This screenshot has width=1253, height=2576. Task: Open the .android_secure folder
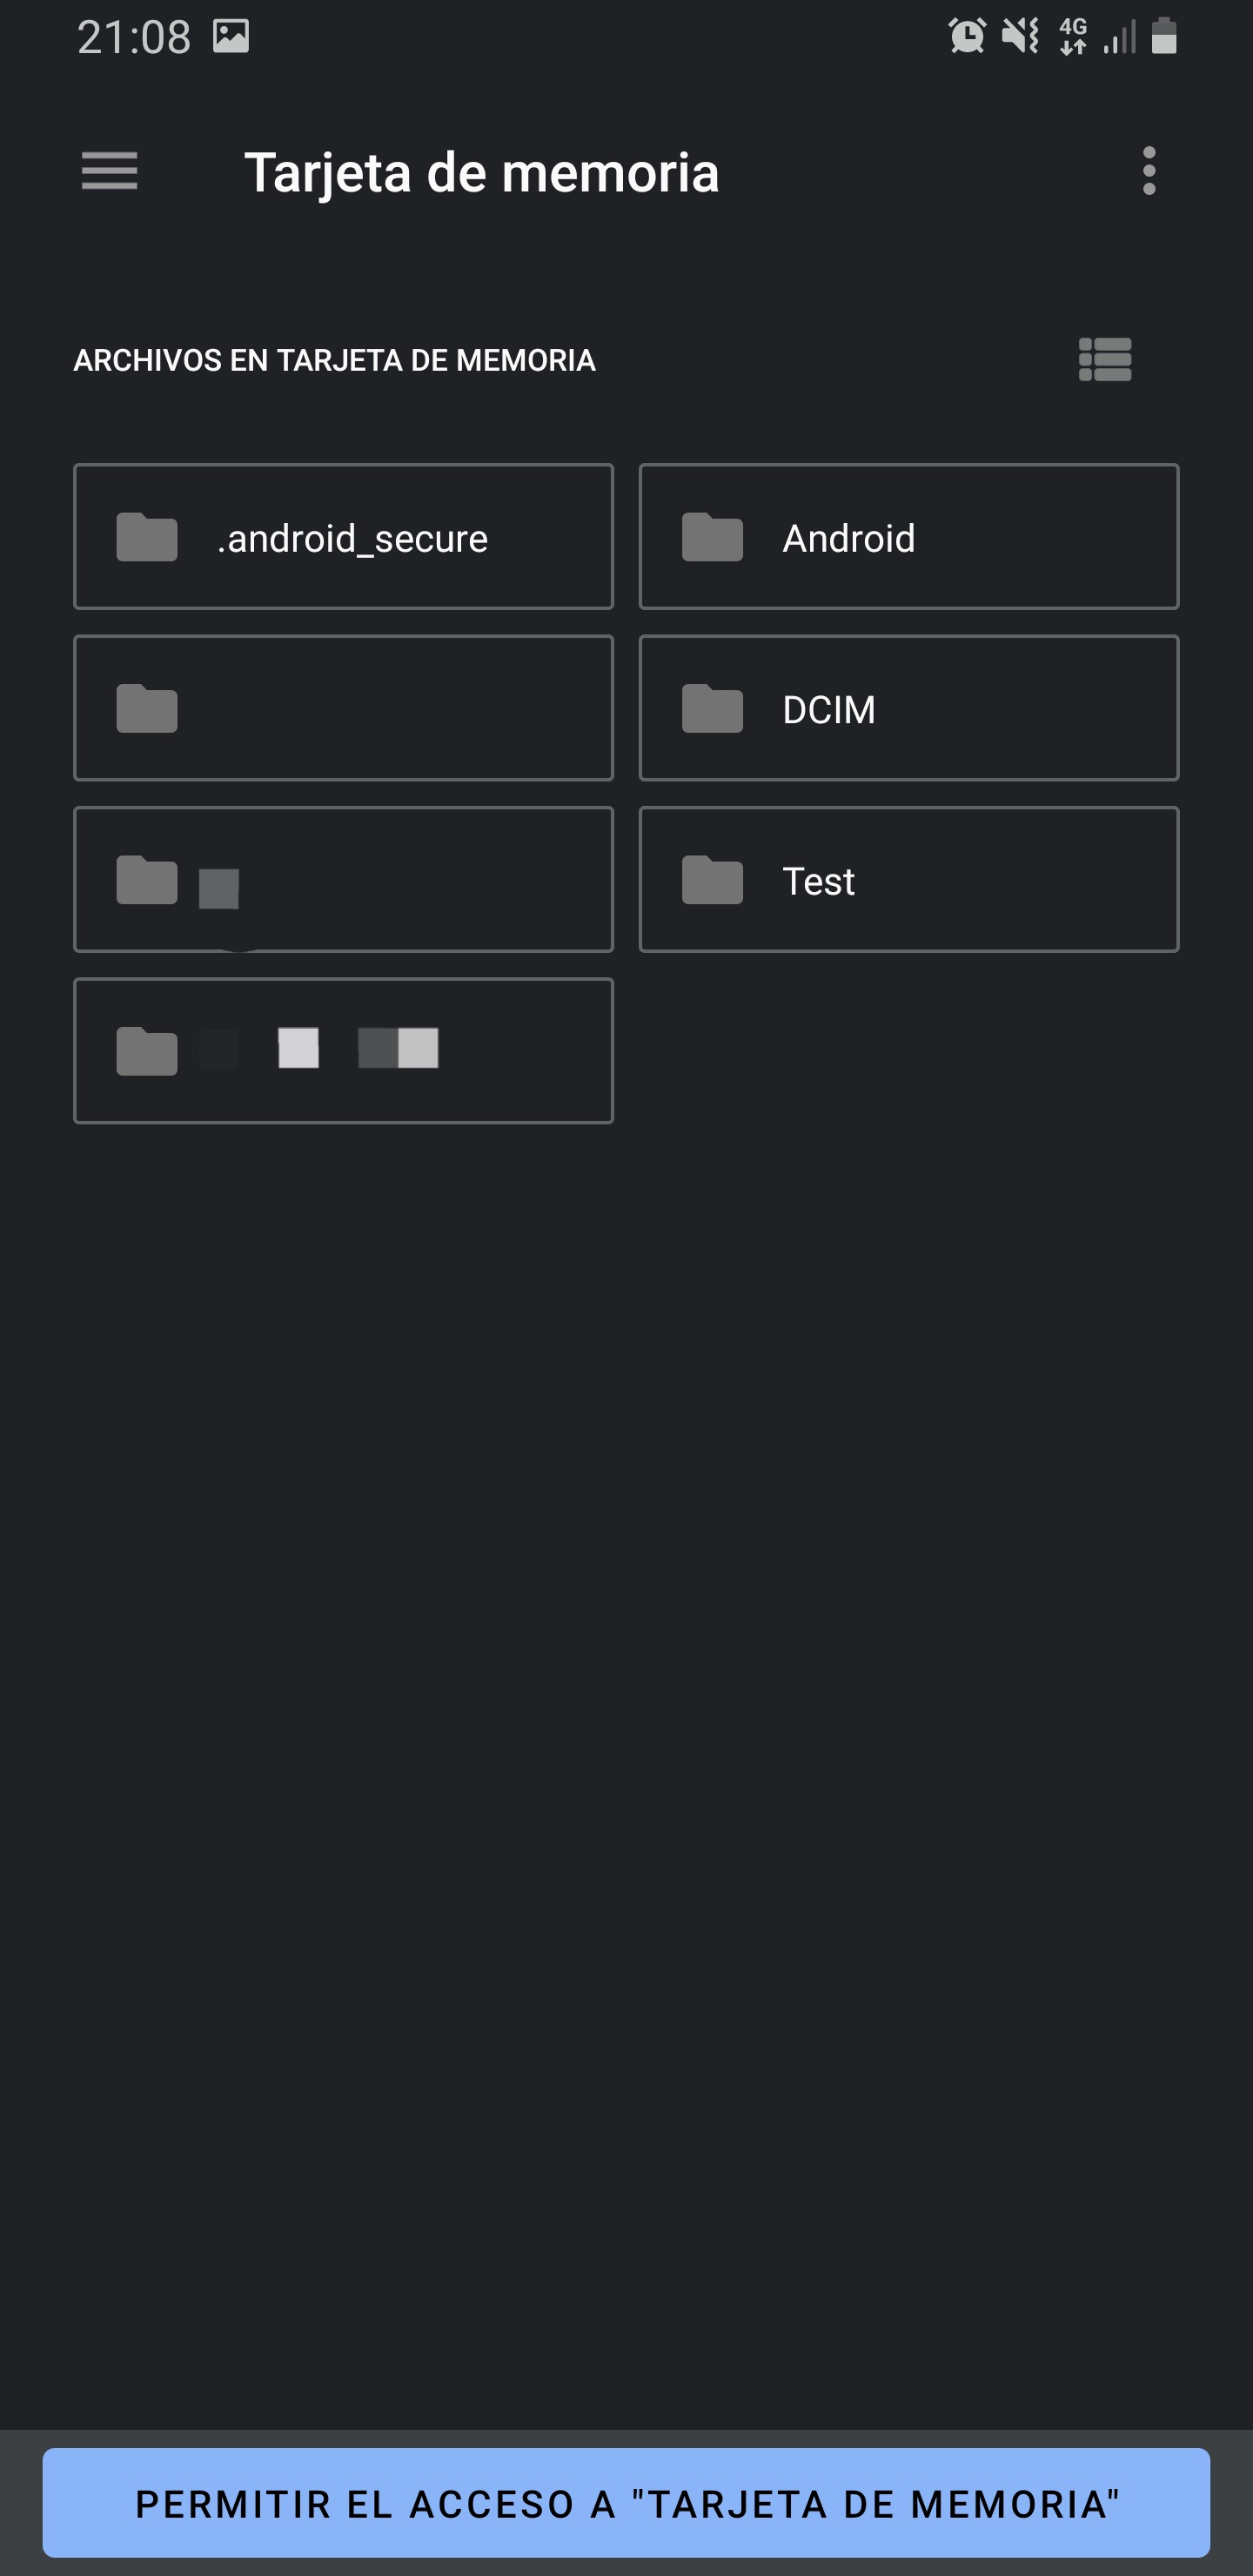[x=343, y=537]
